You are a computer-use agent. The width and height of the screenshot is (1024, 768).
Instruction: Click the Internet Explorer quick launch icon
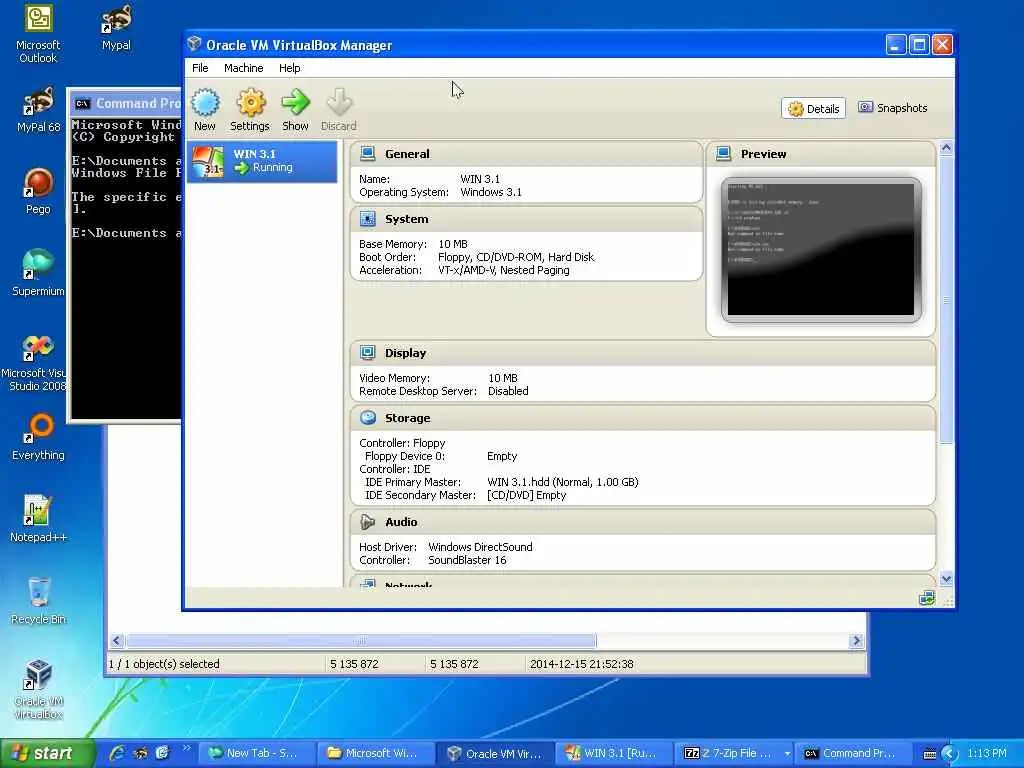coord(118,753)
